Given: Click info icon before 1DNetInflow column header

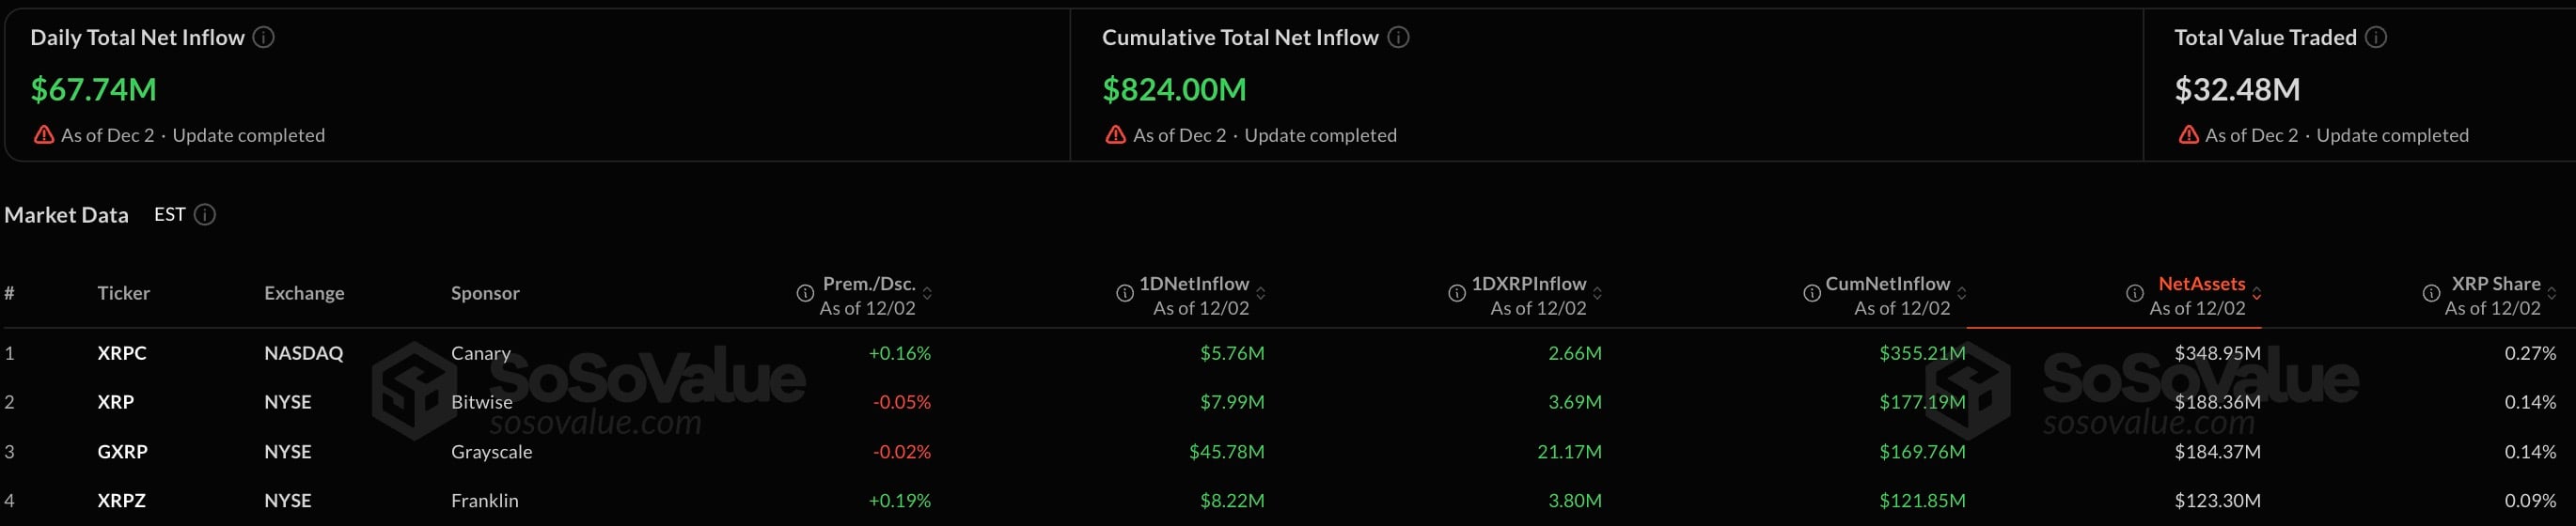Looking at the screenshot, I should click(1125, 293).
